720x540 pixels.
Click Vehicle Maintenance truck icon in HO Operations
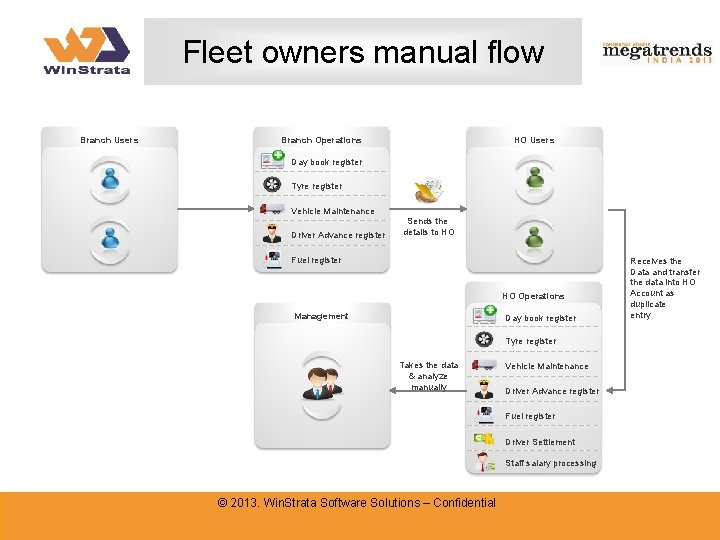point(484,365)
